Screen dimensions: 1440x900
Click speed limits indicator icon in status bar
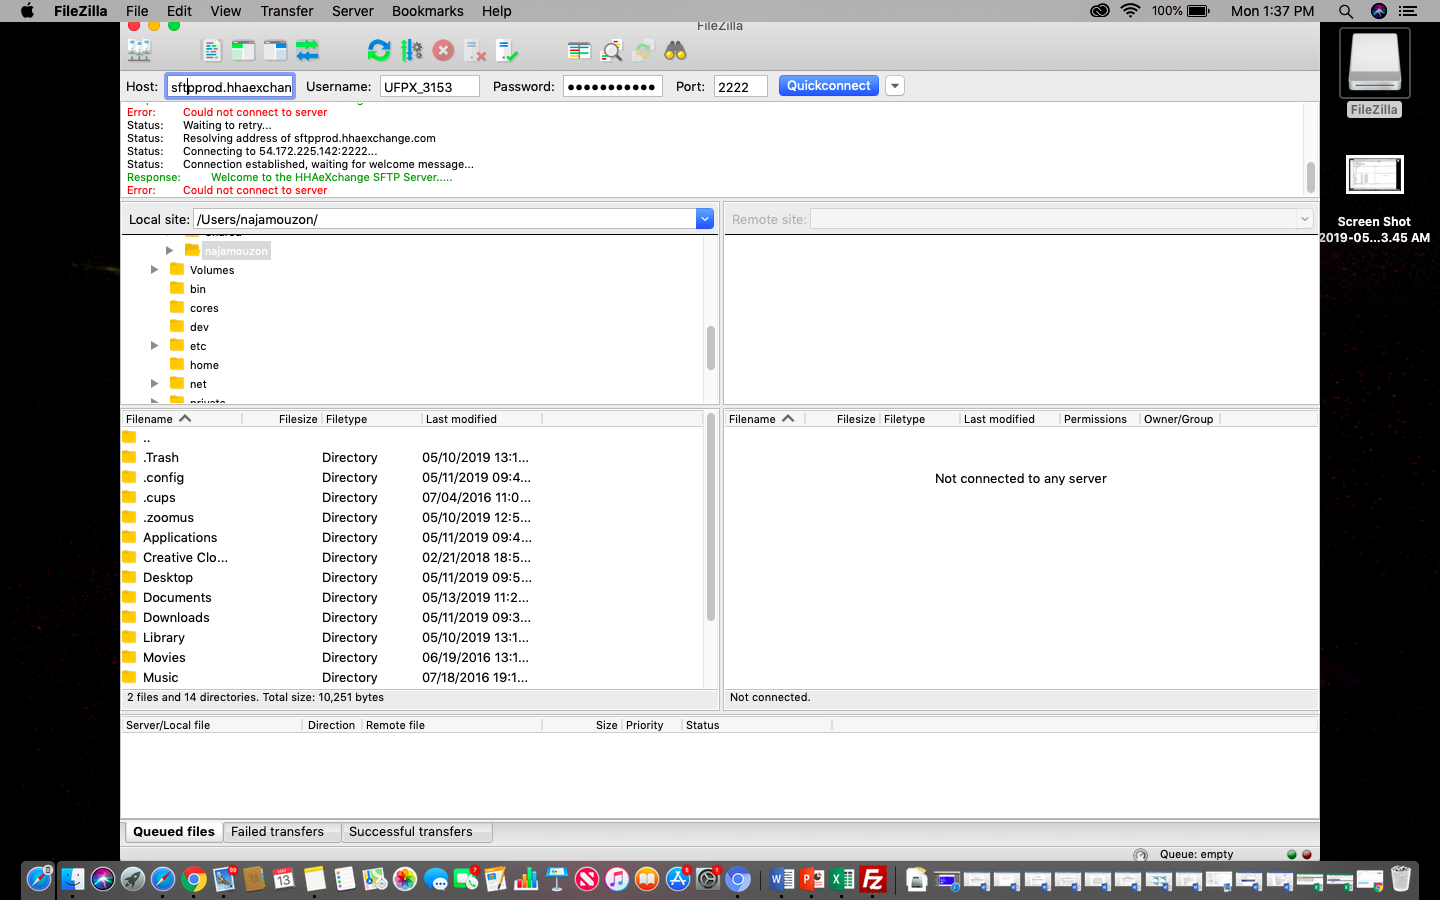pos(1140,855)
